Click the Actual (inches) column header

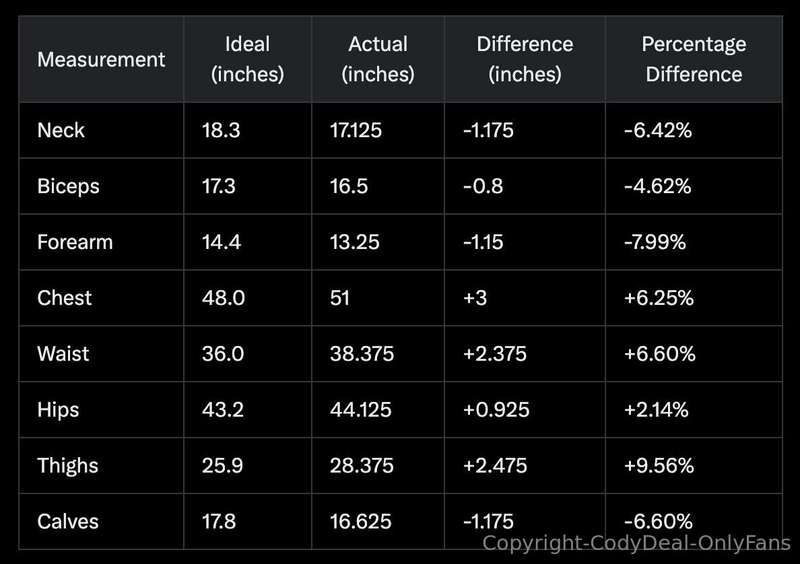click(x=378, y=59)
